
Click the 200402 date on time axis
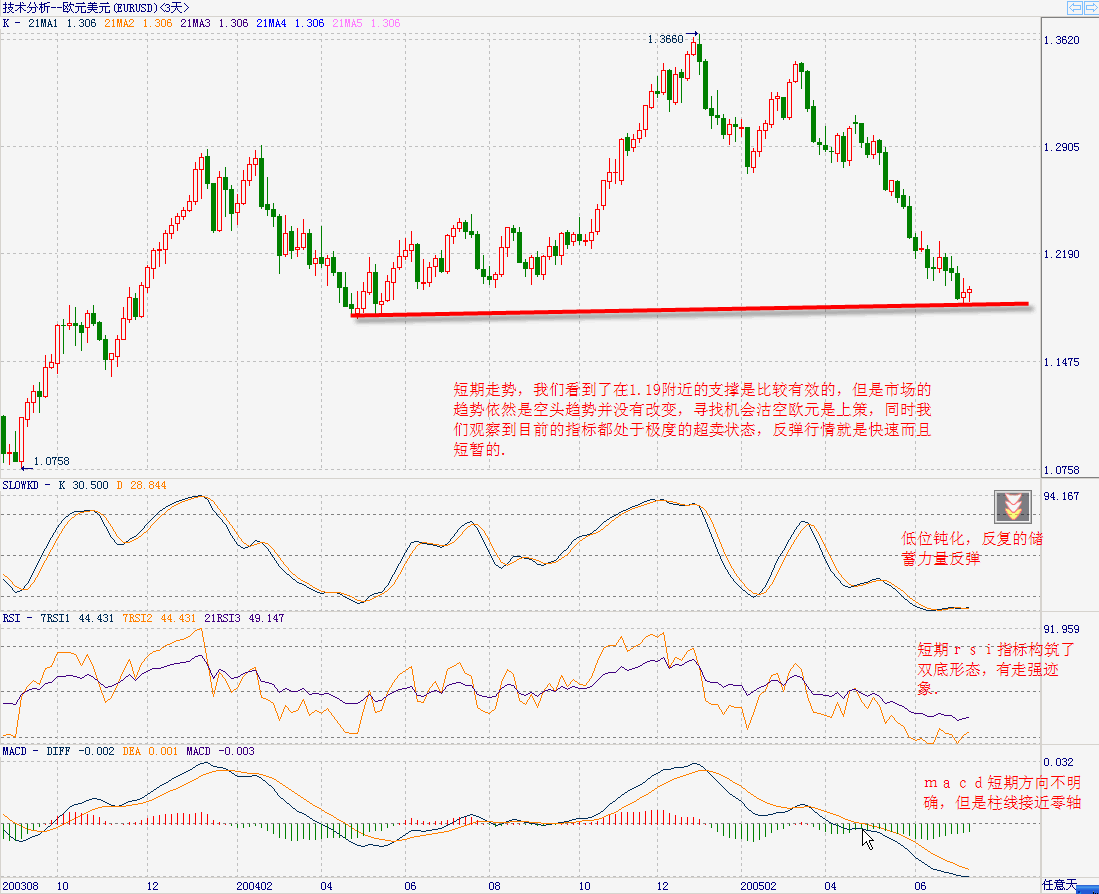click(x=254, y=886)
